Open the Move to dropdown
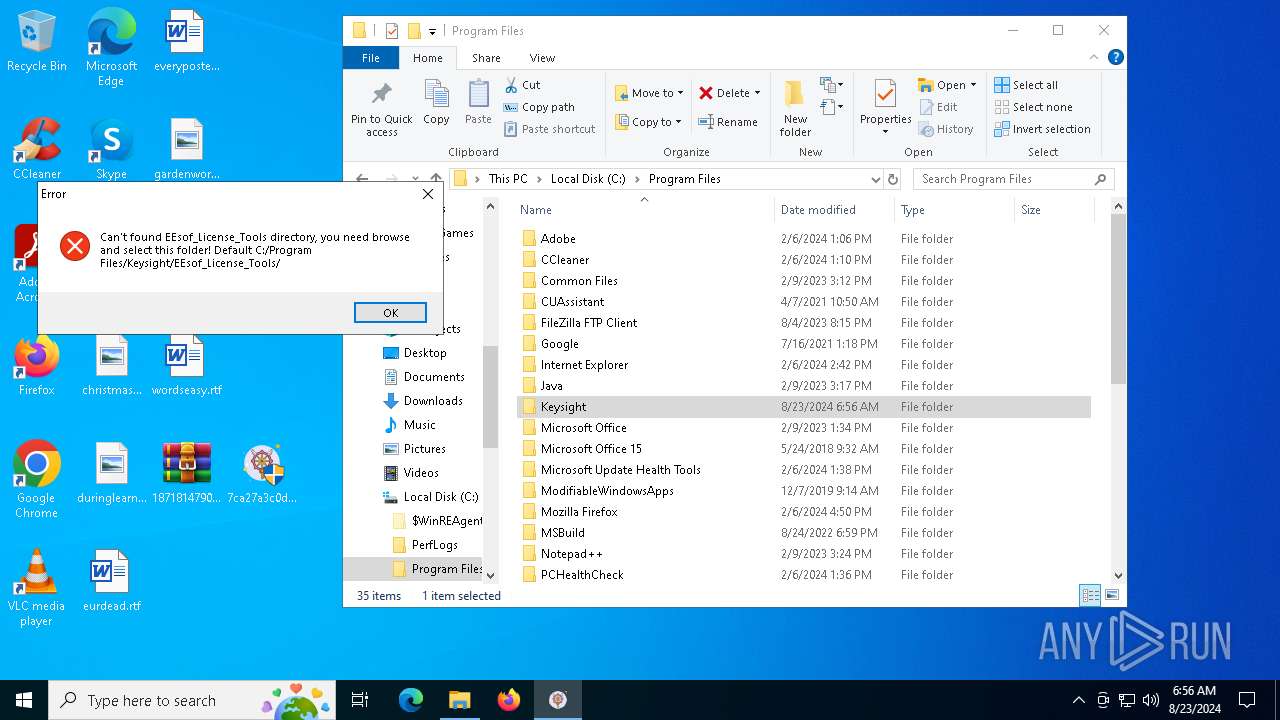The height and width of the screenshot is (720, 1280). tap(649, 93)
